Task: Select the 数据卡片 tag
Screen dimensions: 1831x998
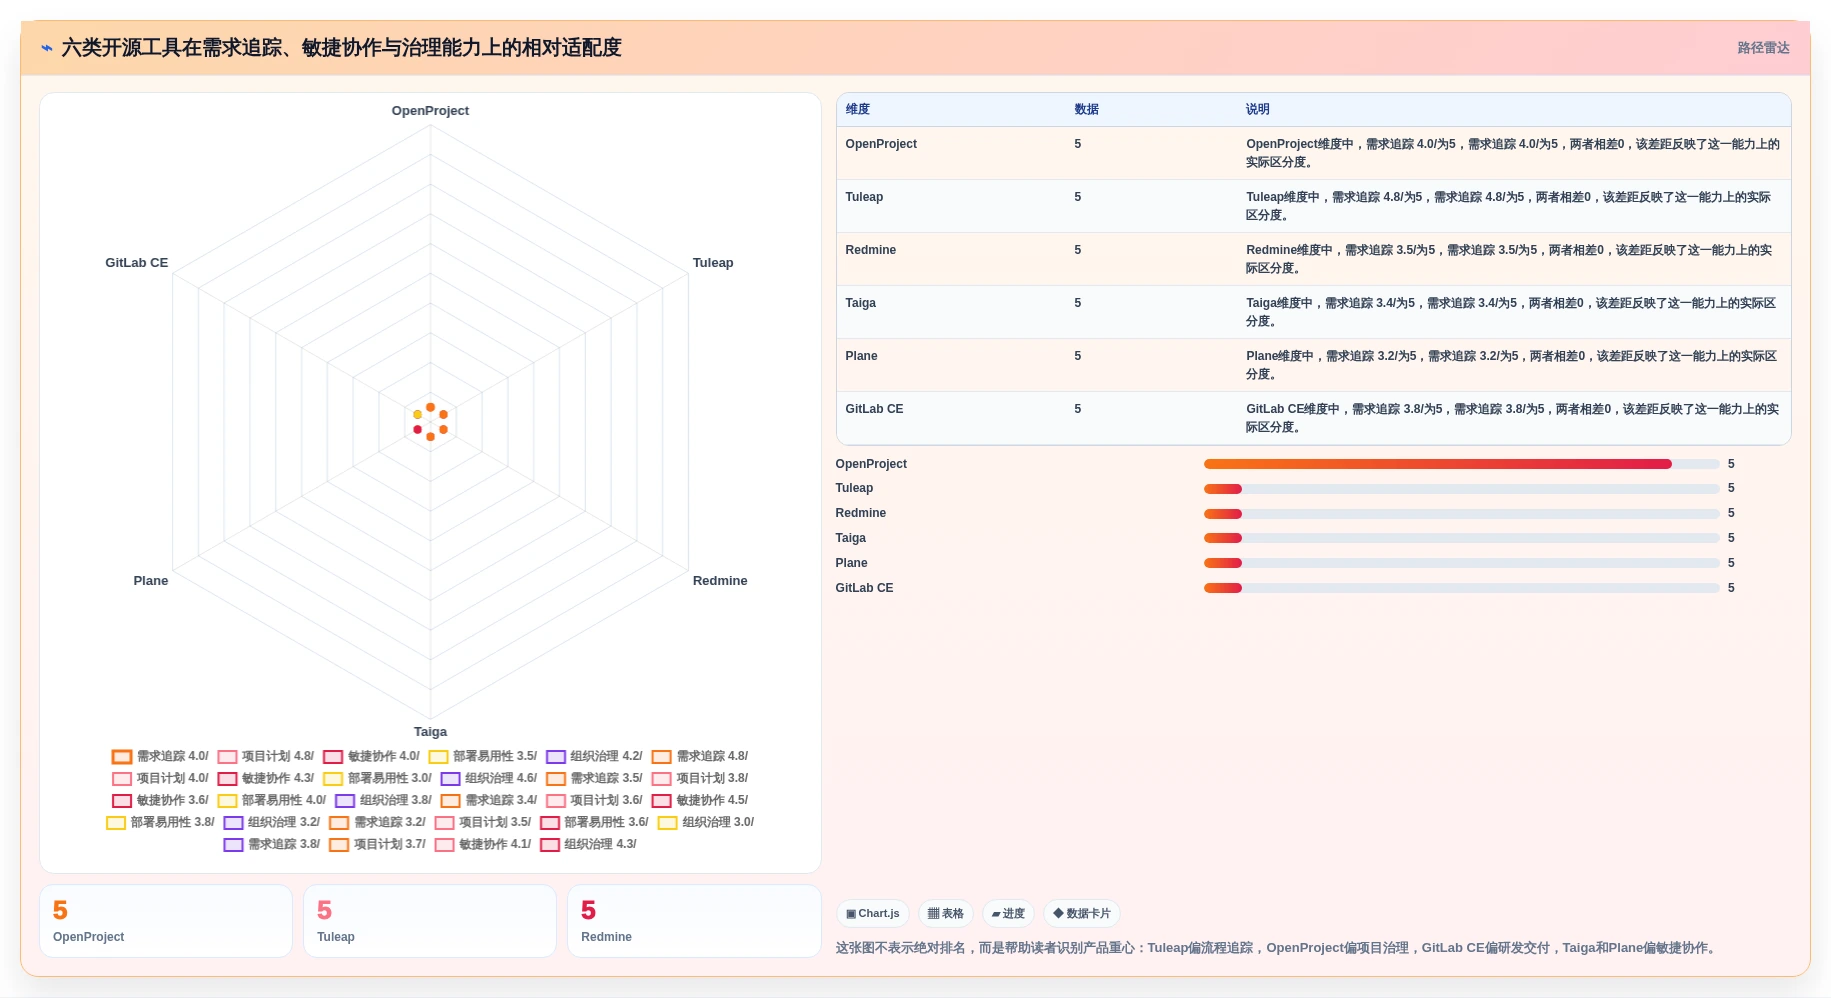Action: coord(1082,913)
